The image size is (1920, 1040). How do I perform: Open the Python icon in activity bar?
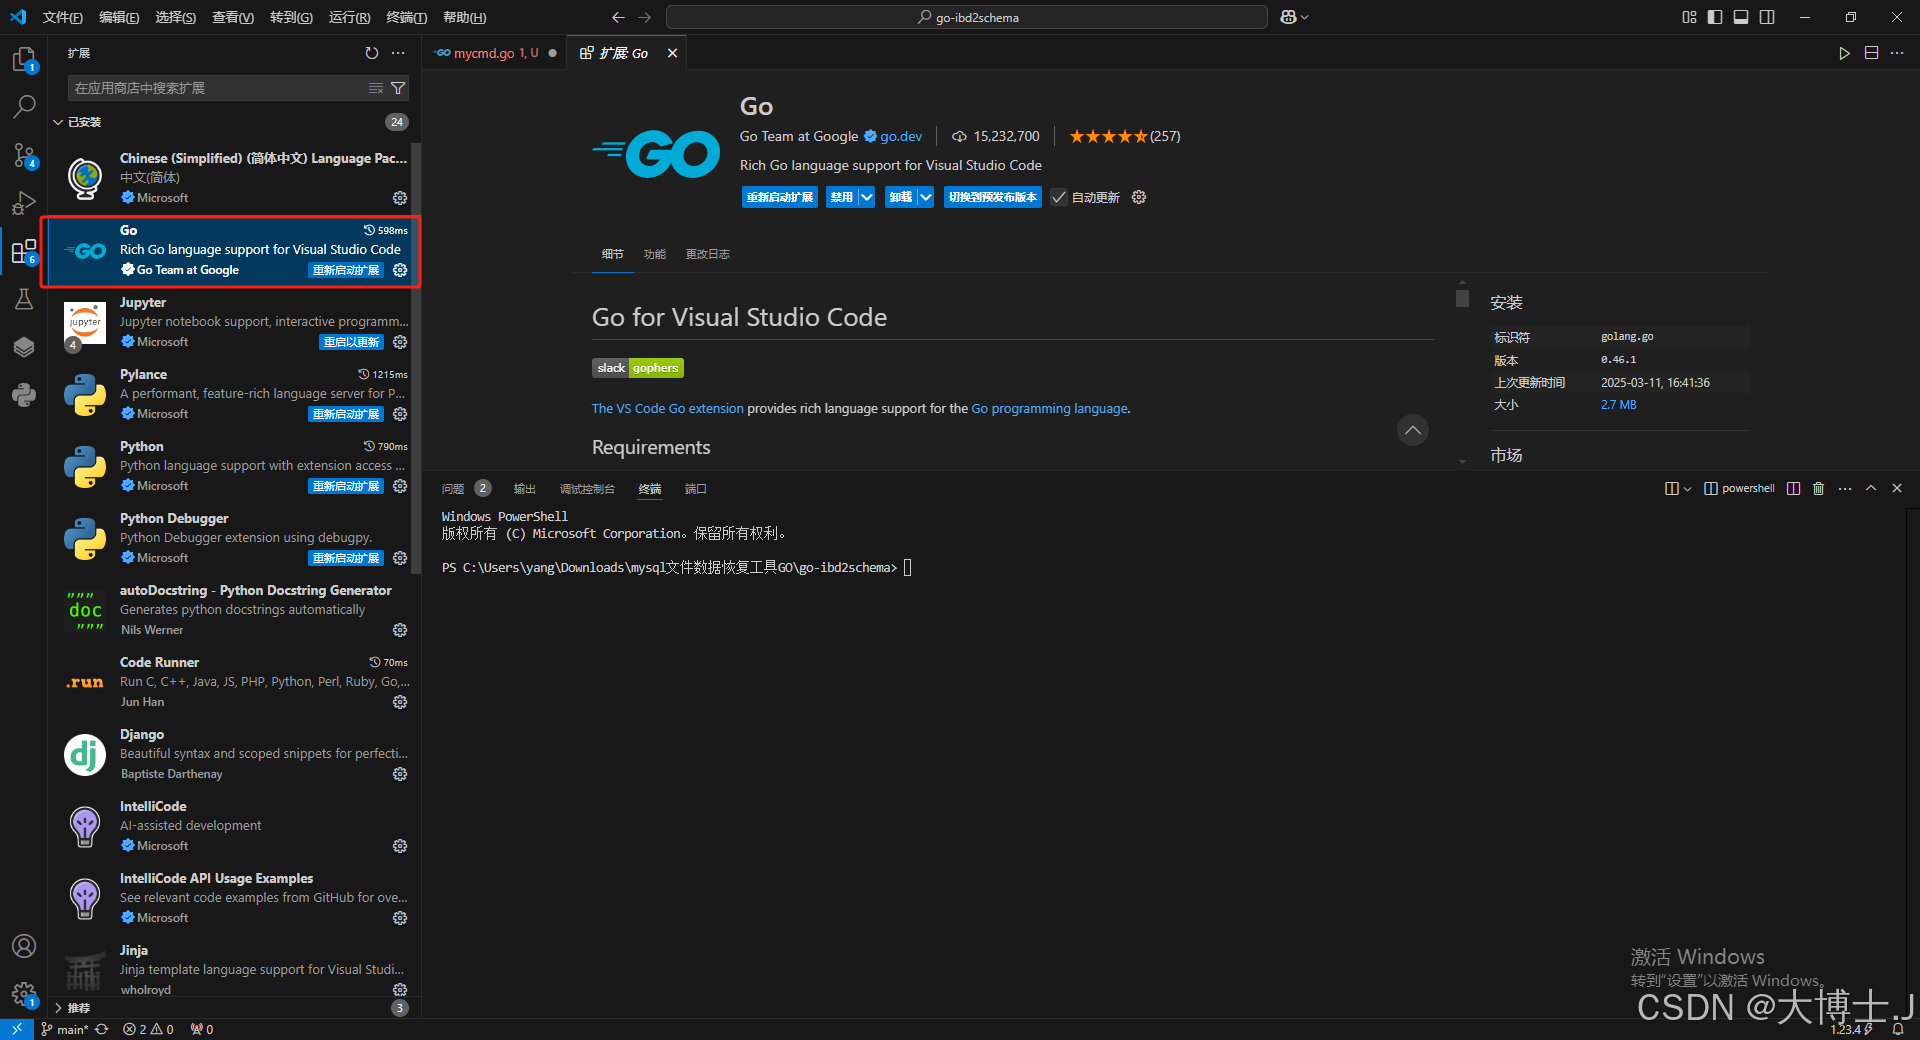click(24, 395)
